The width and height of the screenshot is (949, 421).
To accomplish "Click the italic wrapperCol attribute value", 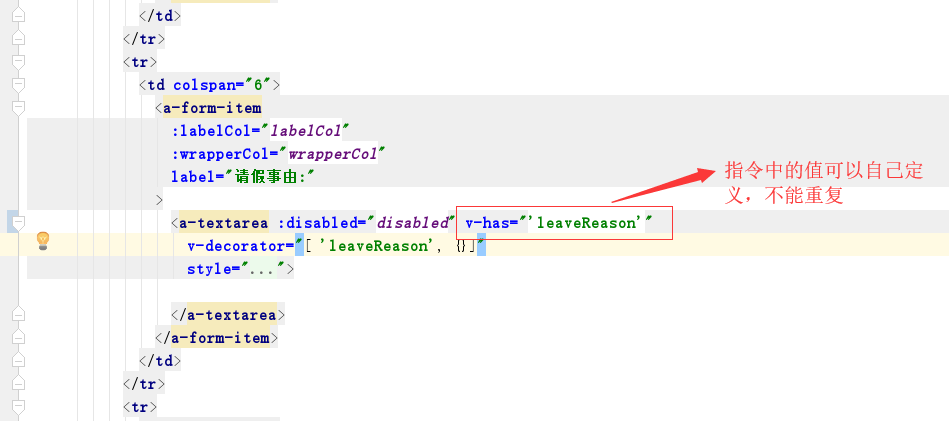I will (333, 154).
